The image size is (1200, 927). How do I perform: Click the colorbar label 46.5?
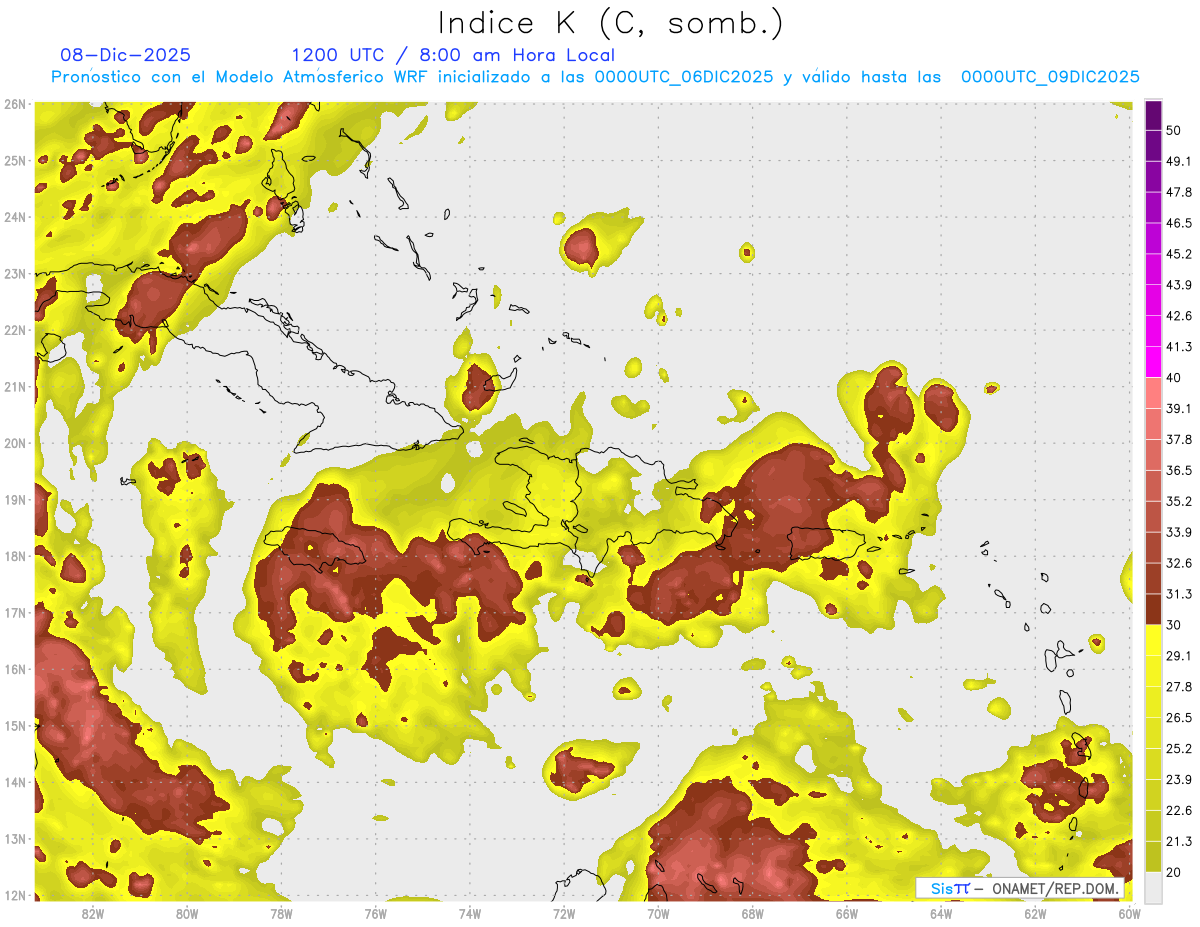1179,223
